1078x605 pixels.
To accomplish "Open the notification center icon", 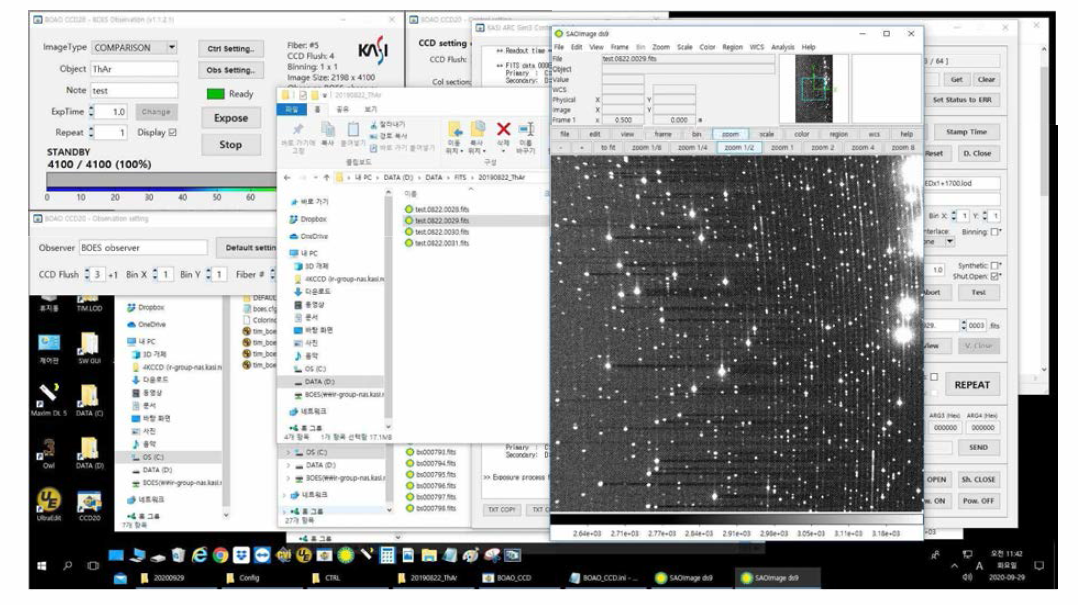I will [x=1039, y=566].
